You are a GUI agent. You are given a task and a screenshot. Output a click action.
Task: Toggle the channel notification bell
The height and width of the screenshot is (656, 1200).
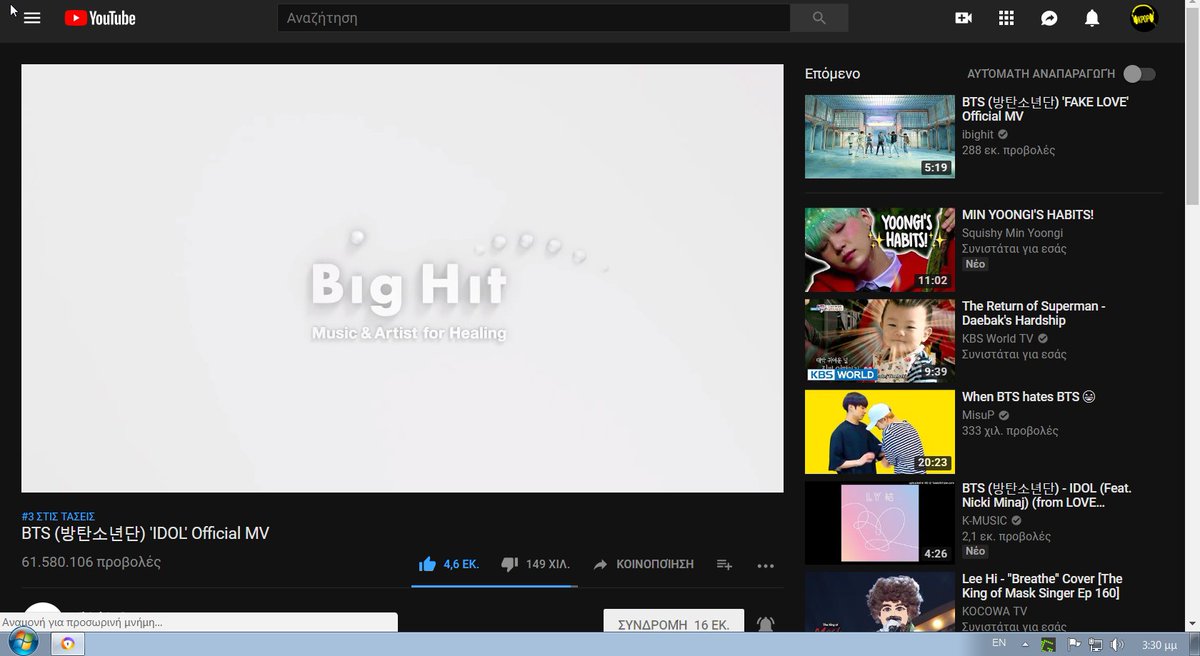pyautogui.click(x=766, y=622)
